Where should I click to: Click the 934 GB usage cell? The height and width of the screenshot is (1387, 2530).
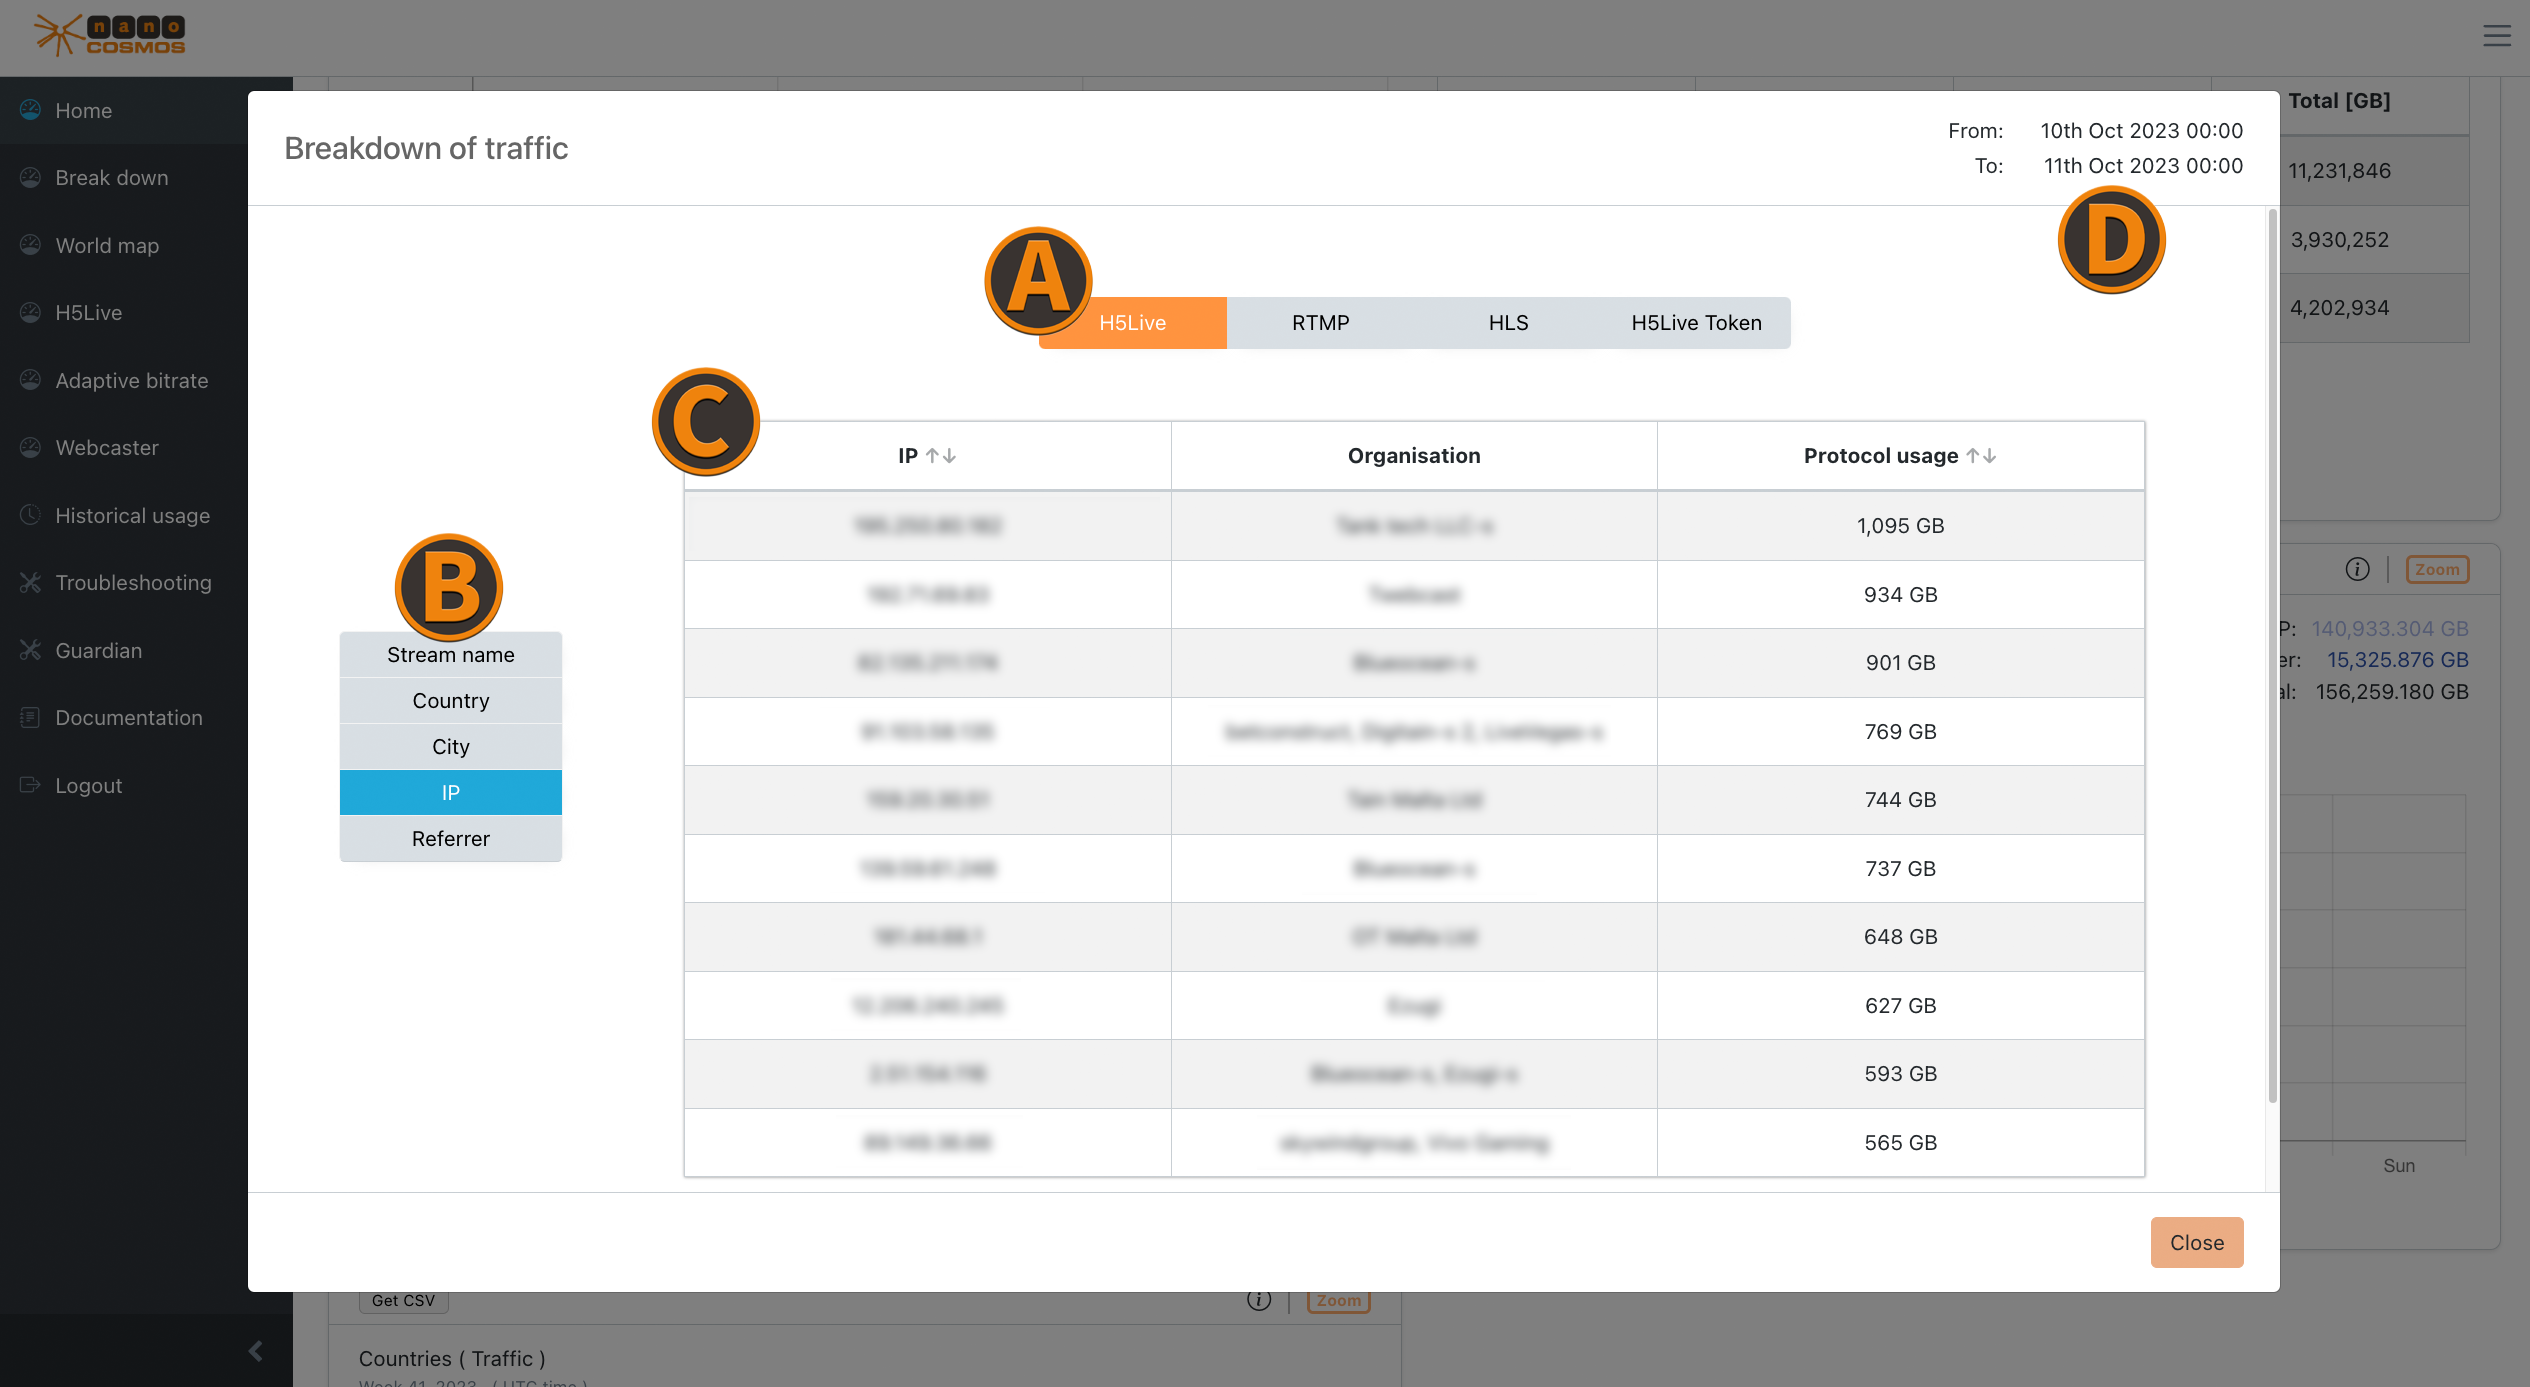[x=1900, y=594]
